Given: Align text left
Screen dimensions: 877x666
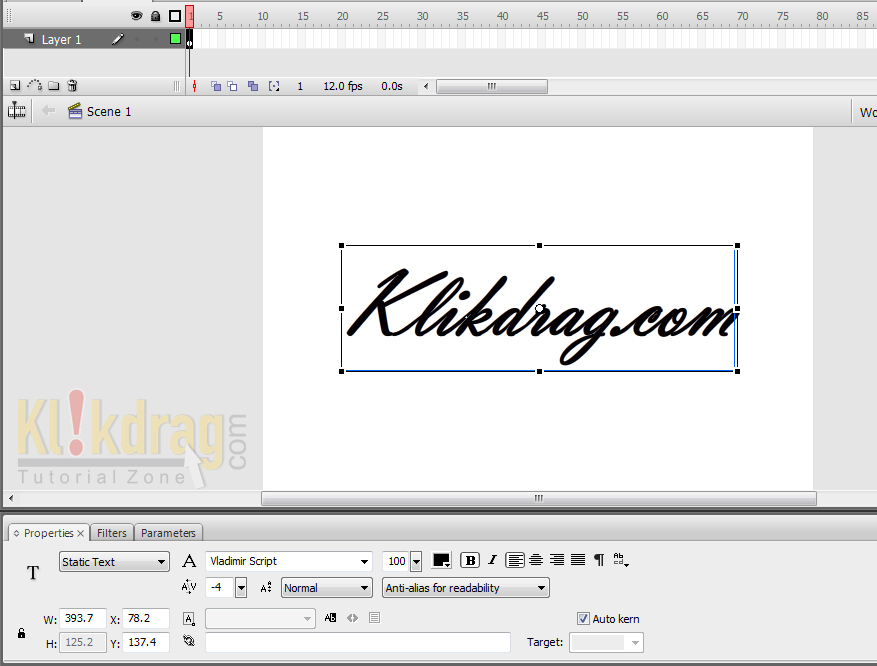Looking at the screenshot, I should coord(515,560).
